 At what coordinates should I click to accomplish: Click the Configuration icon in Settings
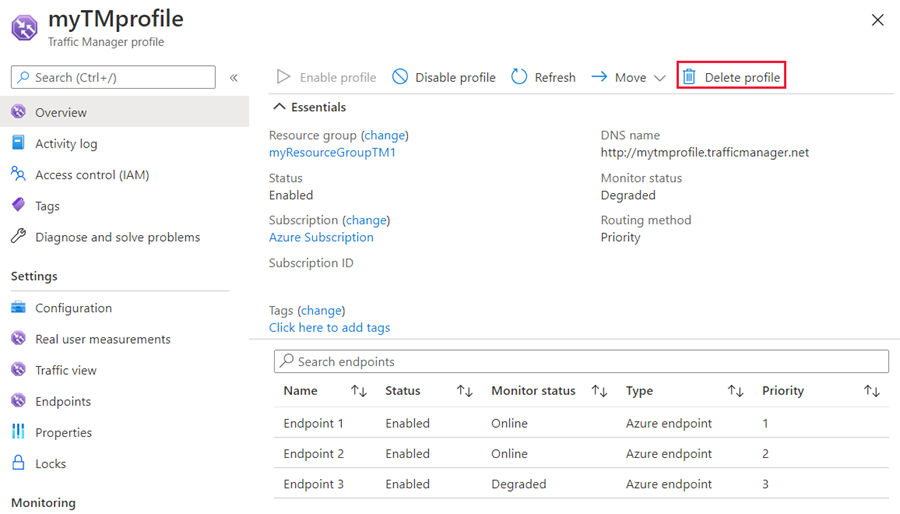click(x=18, y=307)
